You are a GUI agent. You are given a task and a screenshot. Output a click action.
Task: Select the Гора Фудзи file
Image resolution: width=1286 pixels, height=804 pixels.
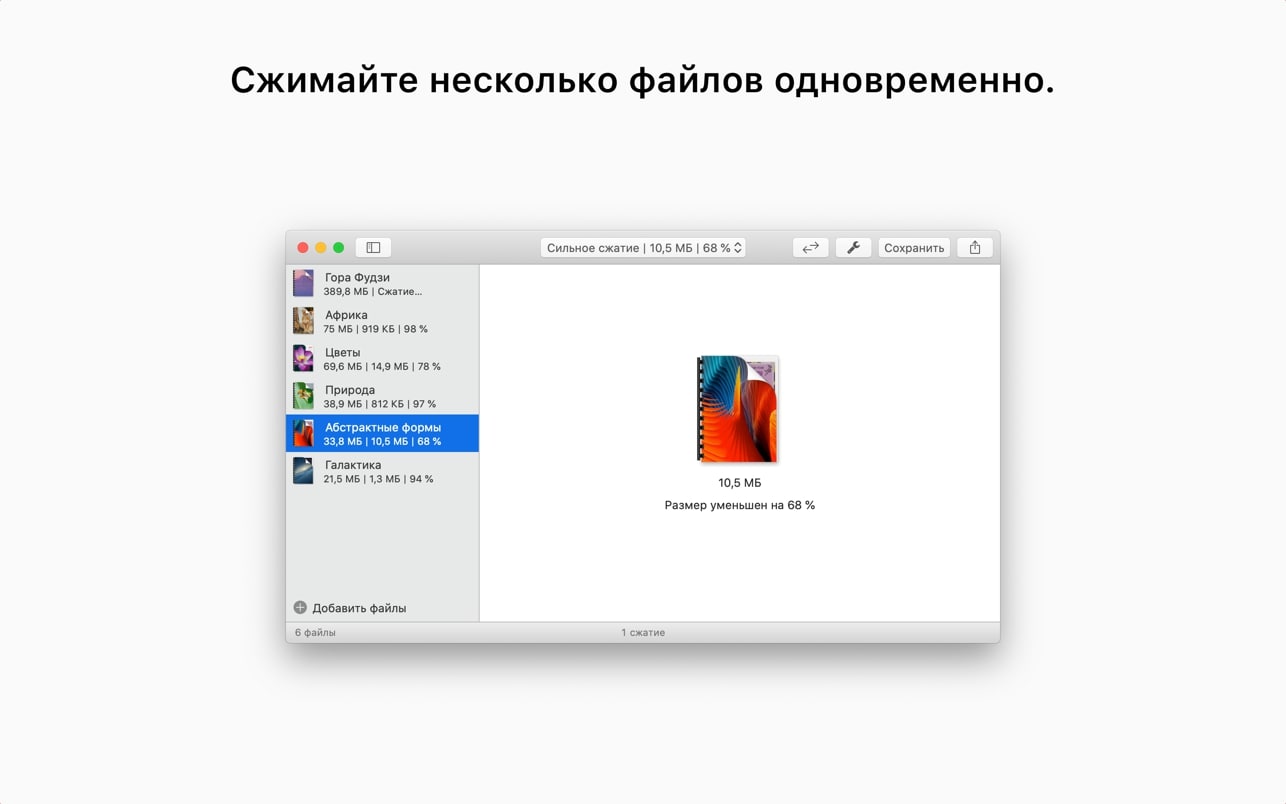pyautogui.click(x=382, y=284)
